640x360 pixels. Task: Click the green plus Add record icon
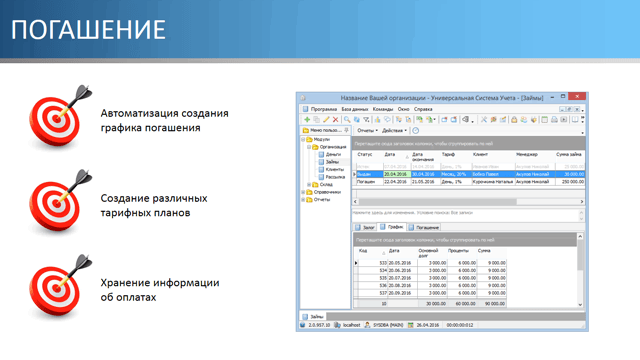coord(307,120)
